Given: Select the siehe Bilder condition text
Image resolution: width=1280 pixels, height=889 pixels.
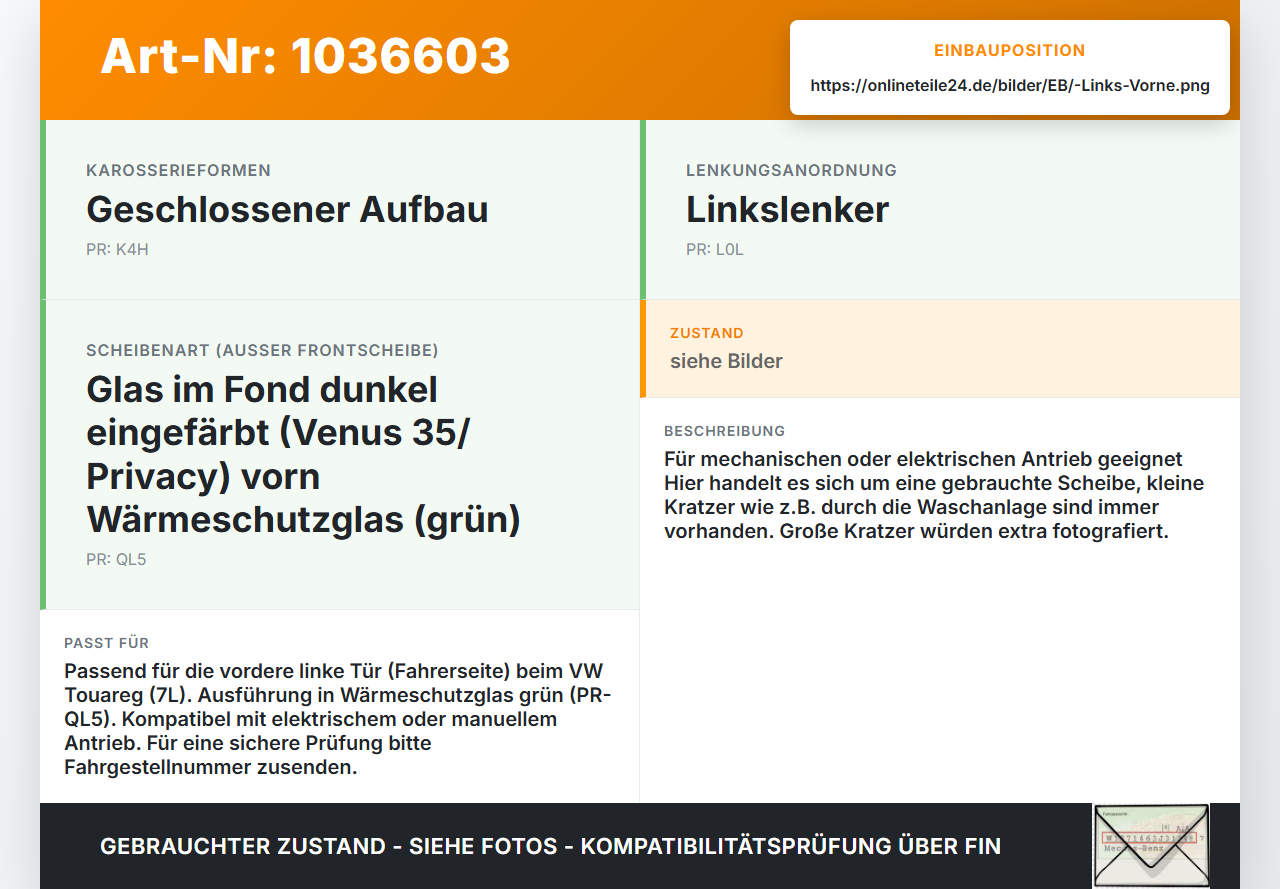Looking at the screenshot, I should click(726, 361).
